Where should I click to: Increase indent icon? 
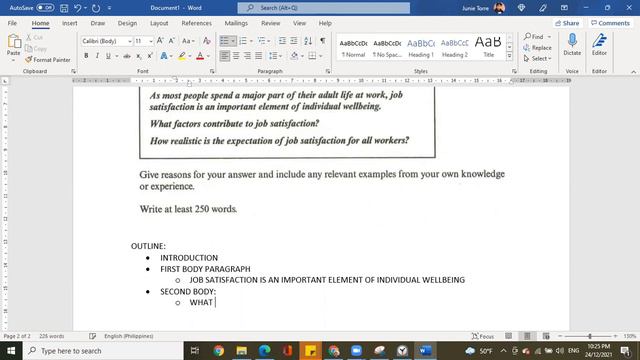[x=293, y=41]
